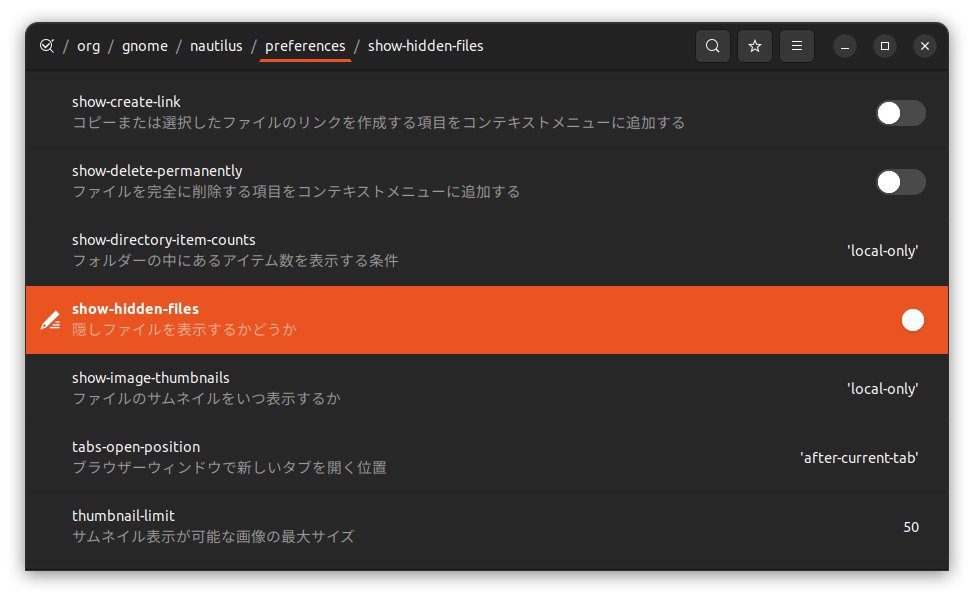Bookmark this path with the star icon

pyautogui.click(x=755, y=46)
